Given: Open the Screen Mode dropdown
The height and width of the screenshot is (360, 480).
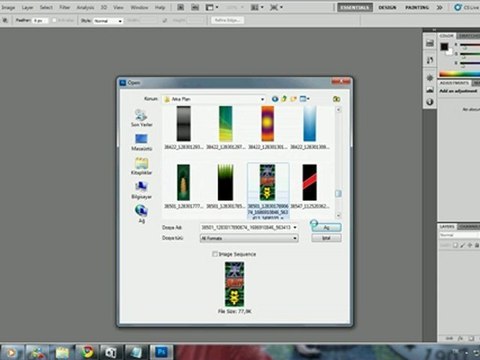Looking at the screenshot, I should point(276,7).
